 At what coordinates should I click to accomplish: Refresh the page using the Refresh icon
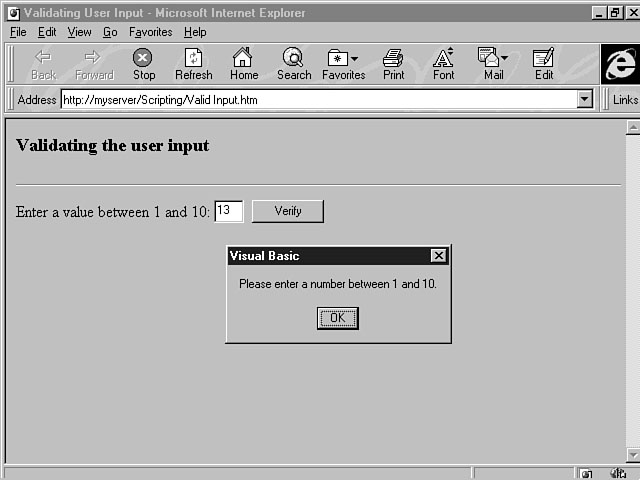[193, 63]
